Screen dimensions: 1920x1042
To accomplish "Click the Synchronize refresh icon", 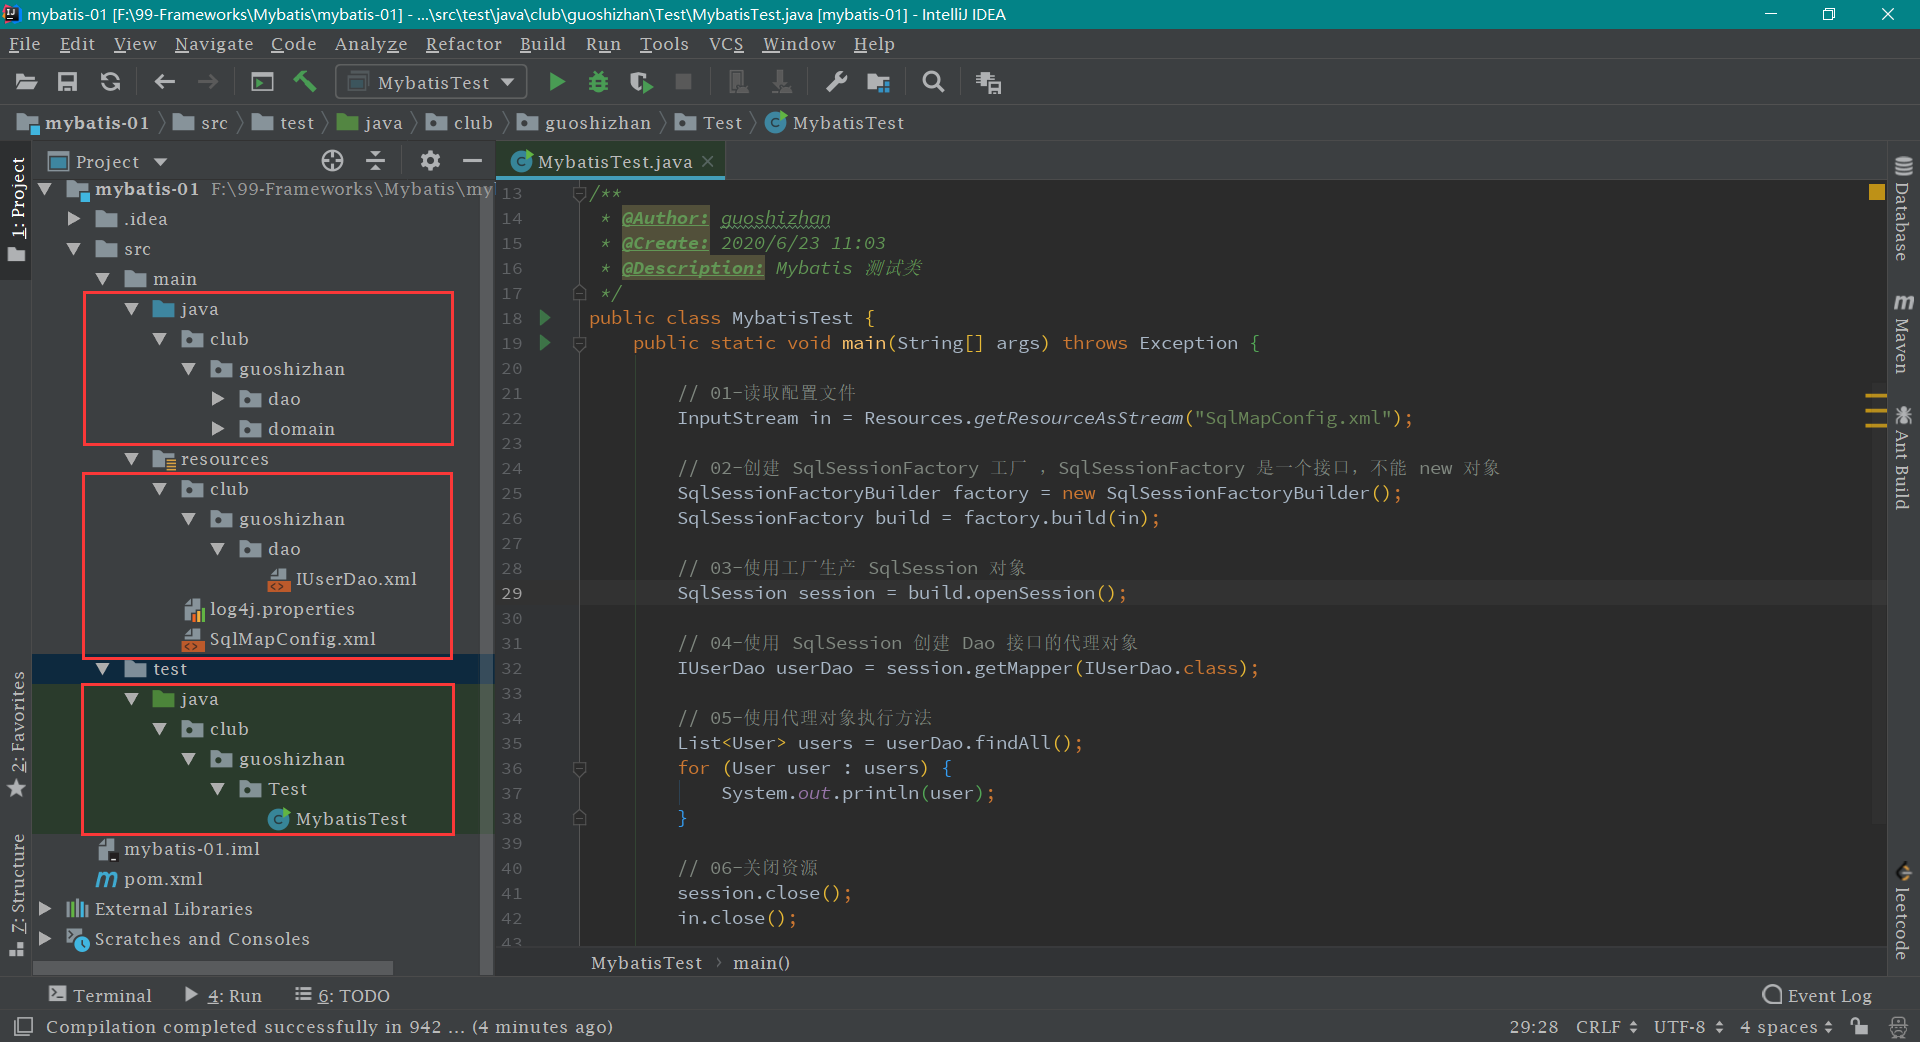I will [x=110, y=82].
